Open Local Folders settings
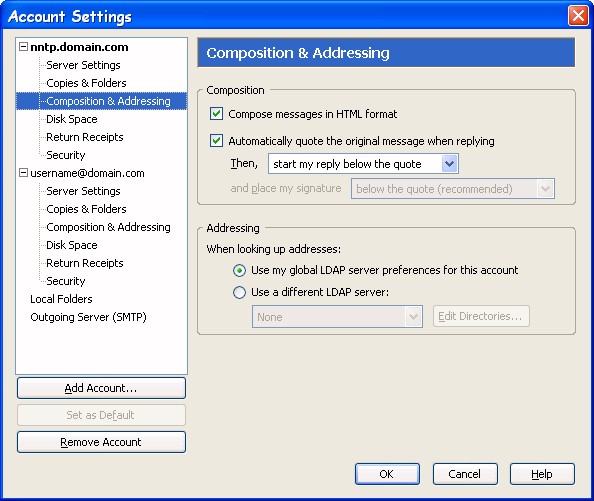Viewport: 594px width, 501px height. (x=61, y=299)
